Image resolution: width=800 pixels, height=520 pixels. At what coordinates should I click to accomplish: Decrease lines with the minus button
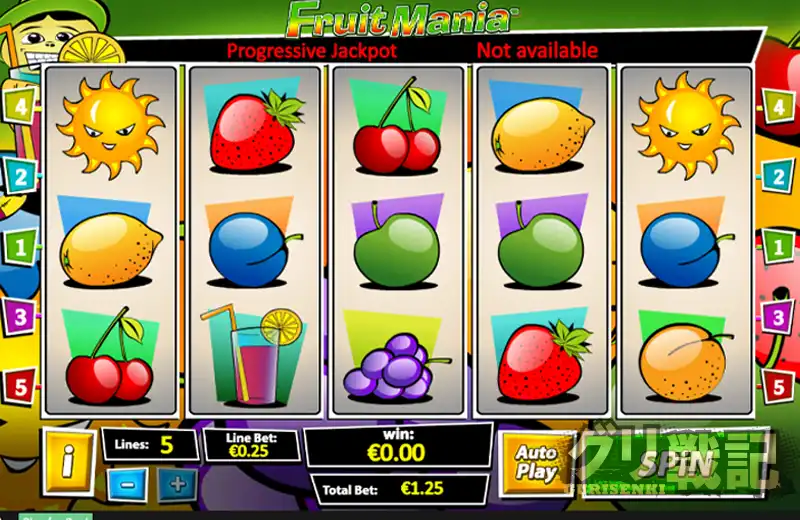point(128,484)
